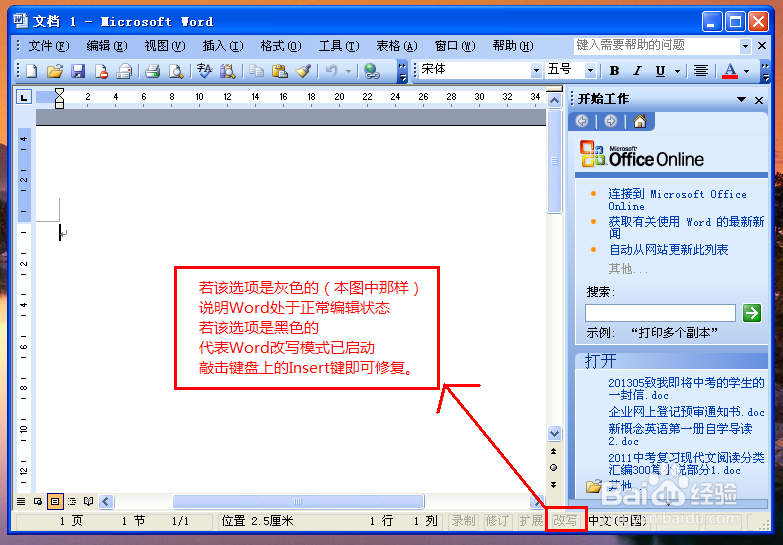Click the Copy icon in toolbar
Image resolution: width=783 pixels, height=545 pixels.
click(256, 71)
